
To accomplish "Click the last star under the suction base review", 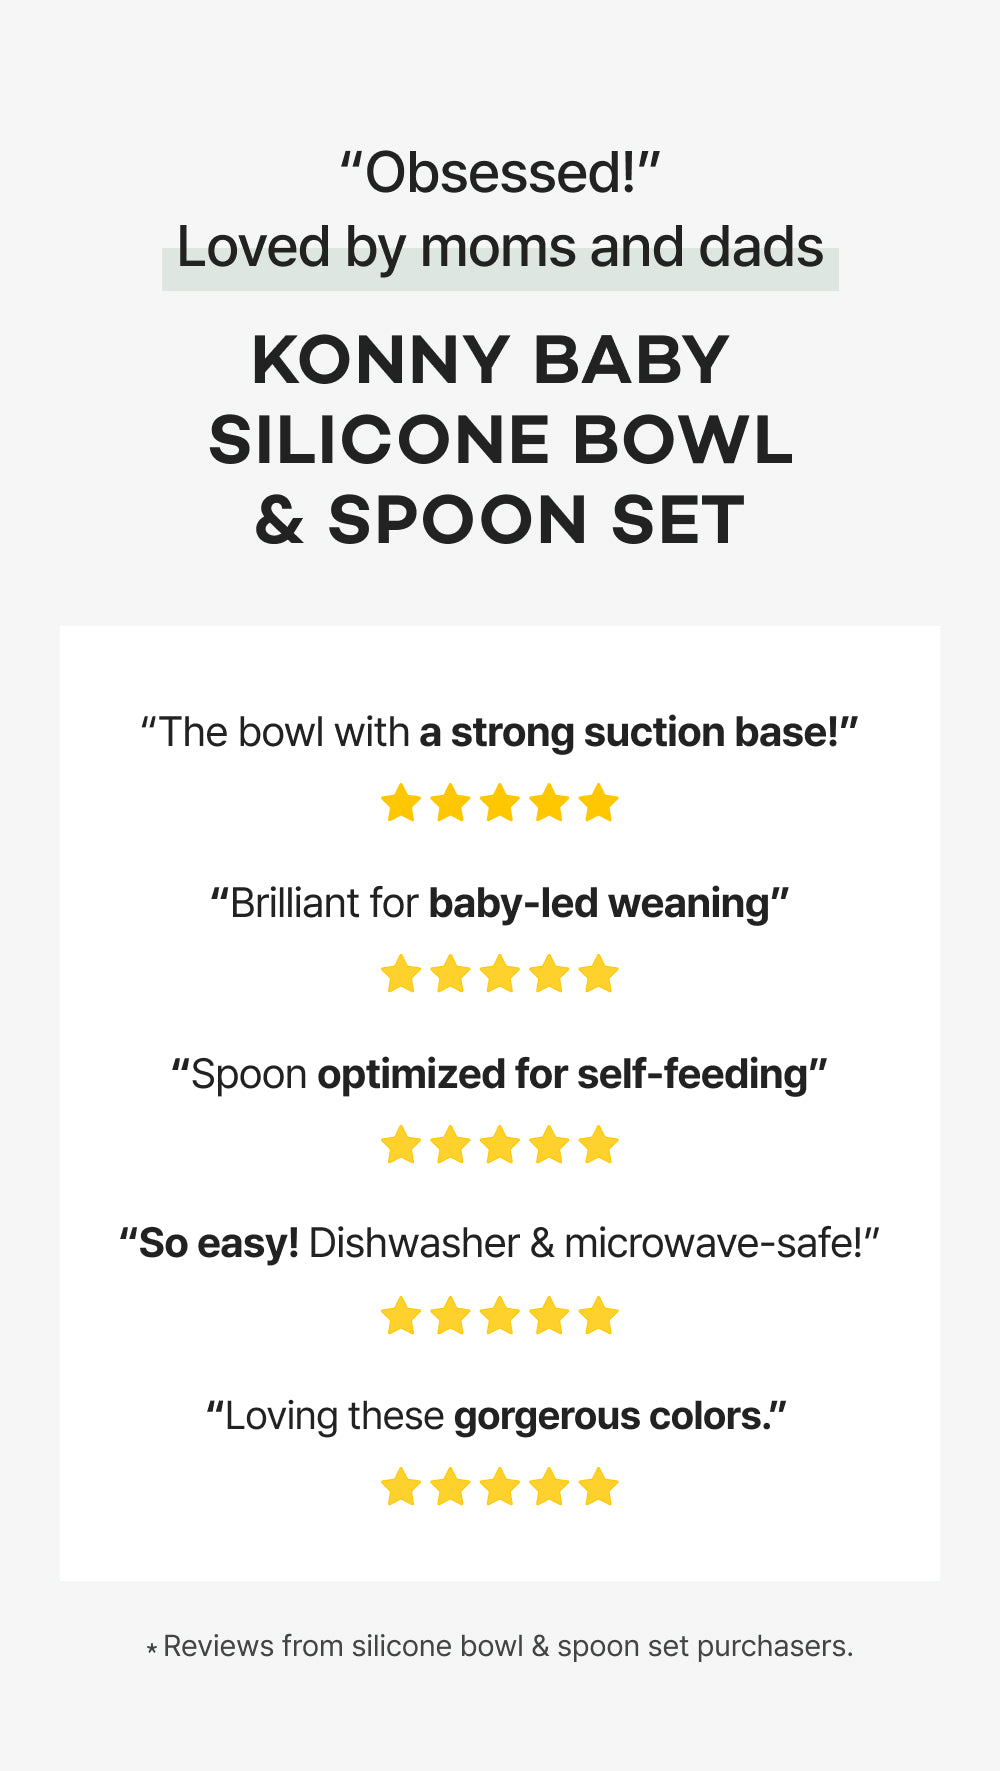I will [x=599, y=803].
